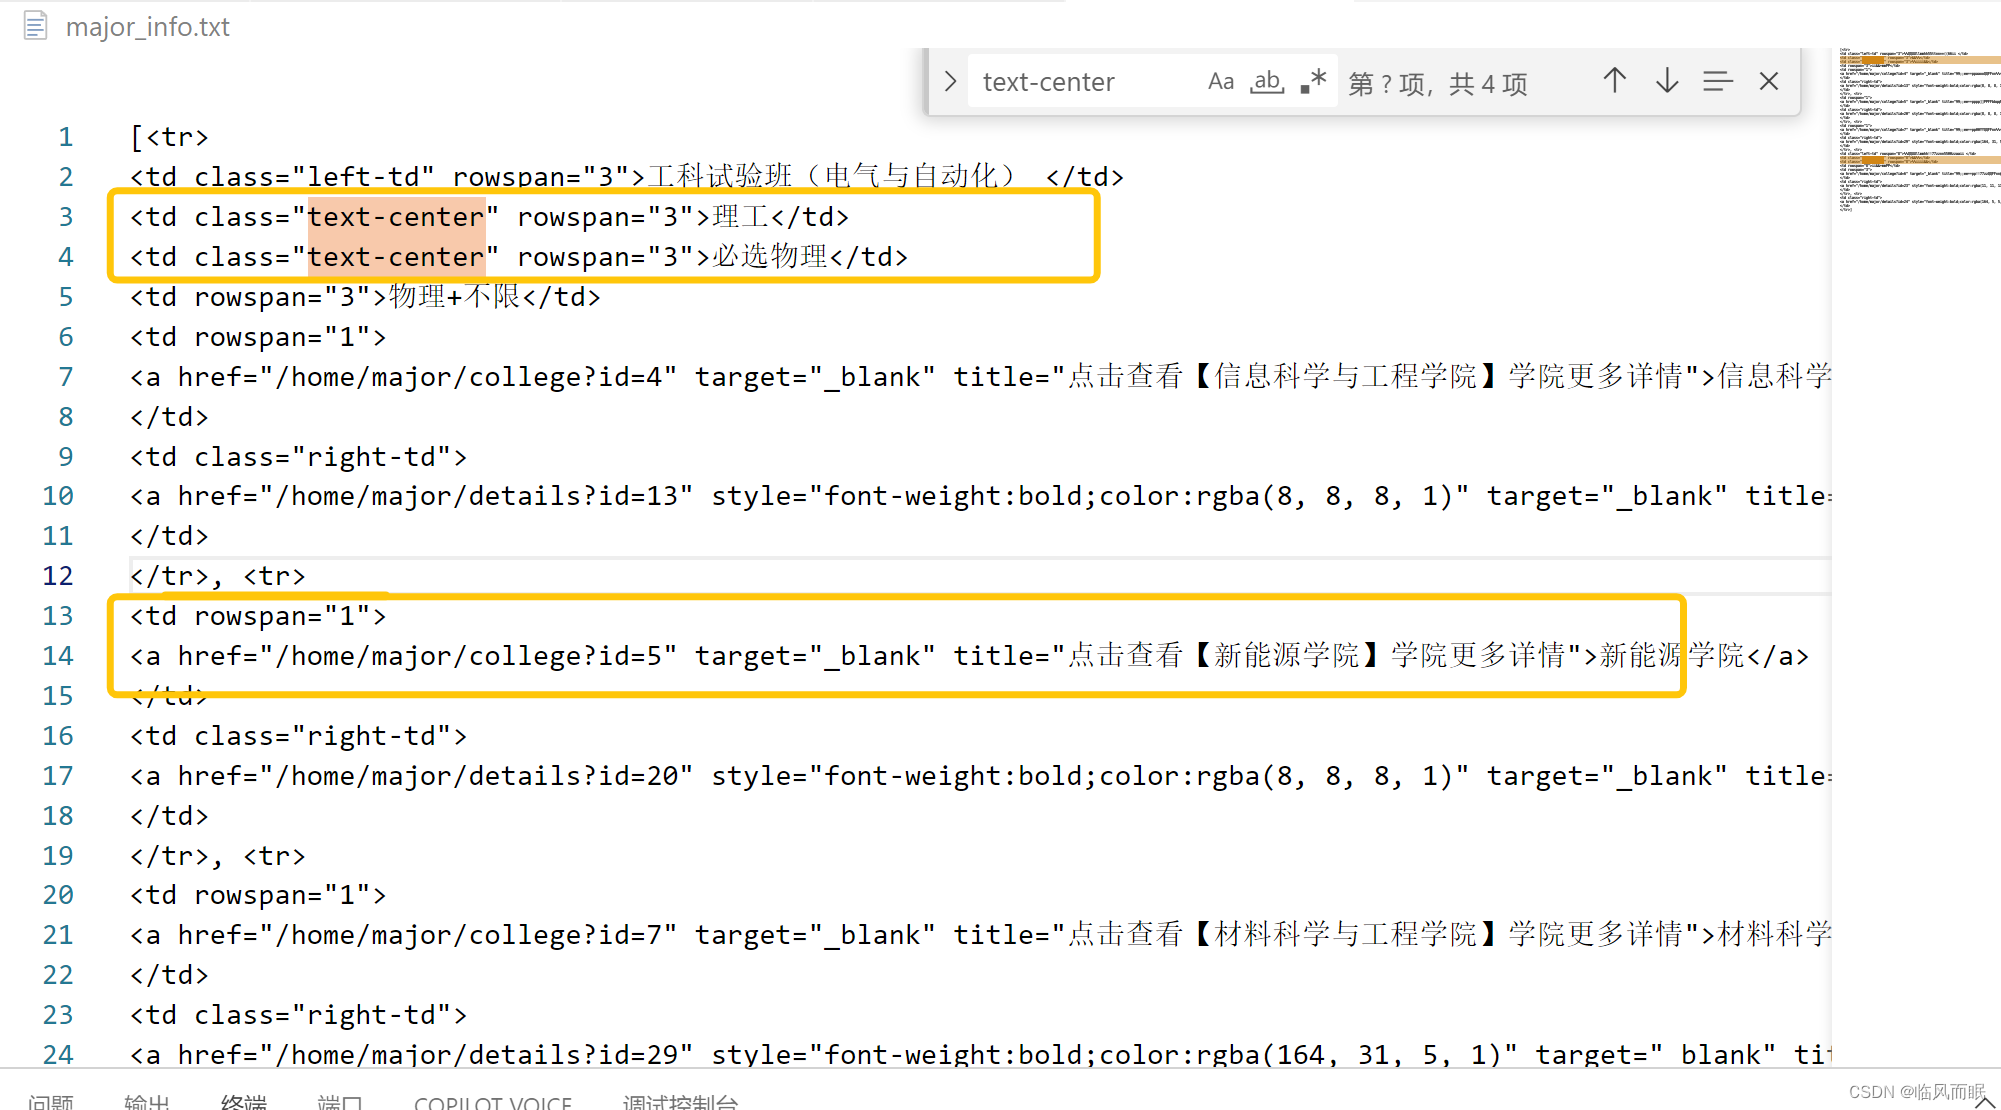2001x1110 pixels.
Task: Toggle regular expression search option
Action: (x=1313, y=82)
